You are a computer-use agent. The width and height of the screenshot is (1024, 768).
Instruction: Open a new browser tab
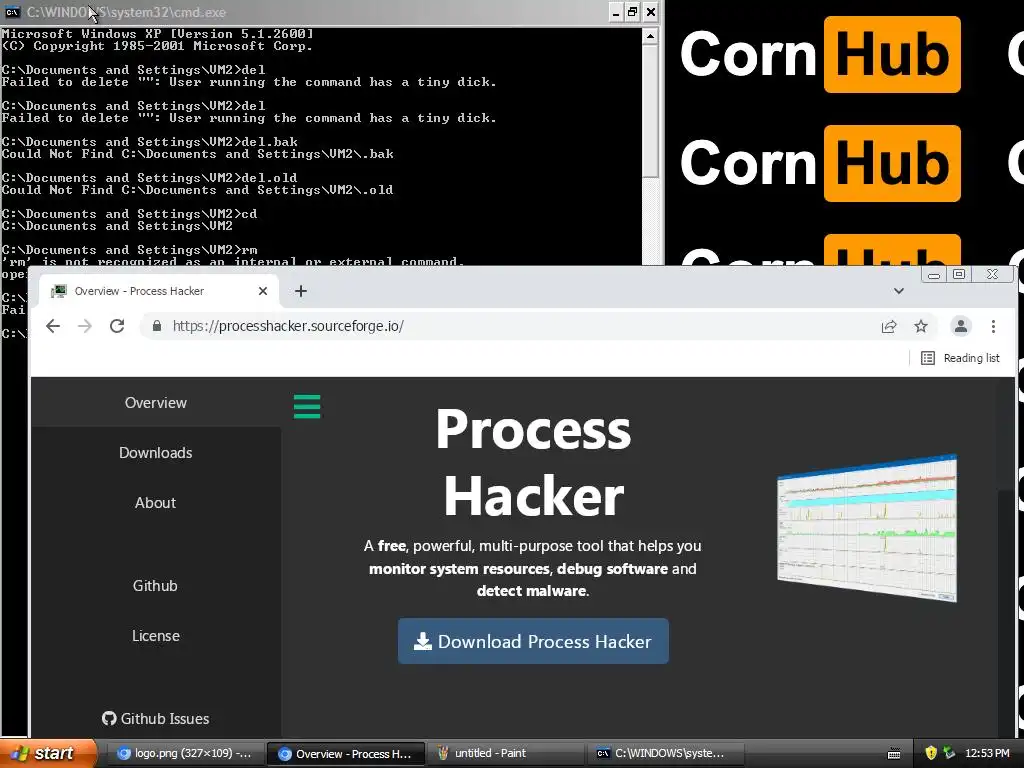coord(300,291)
